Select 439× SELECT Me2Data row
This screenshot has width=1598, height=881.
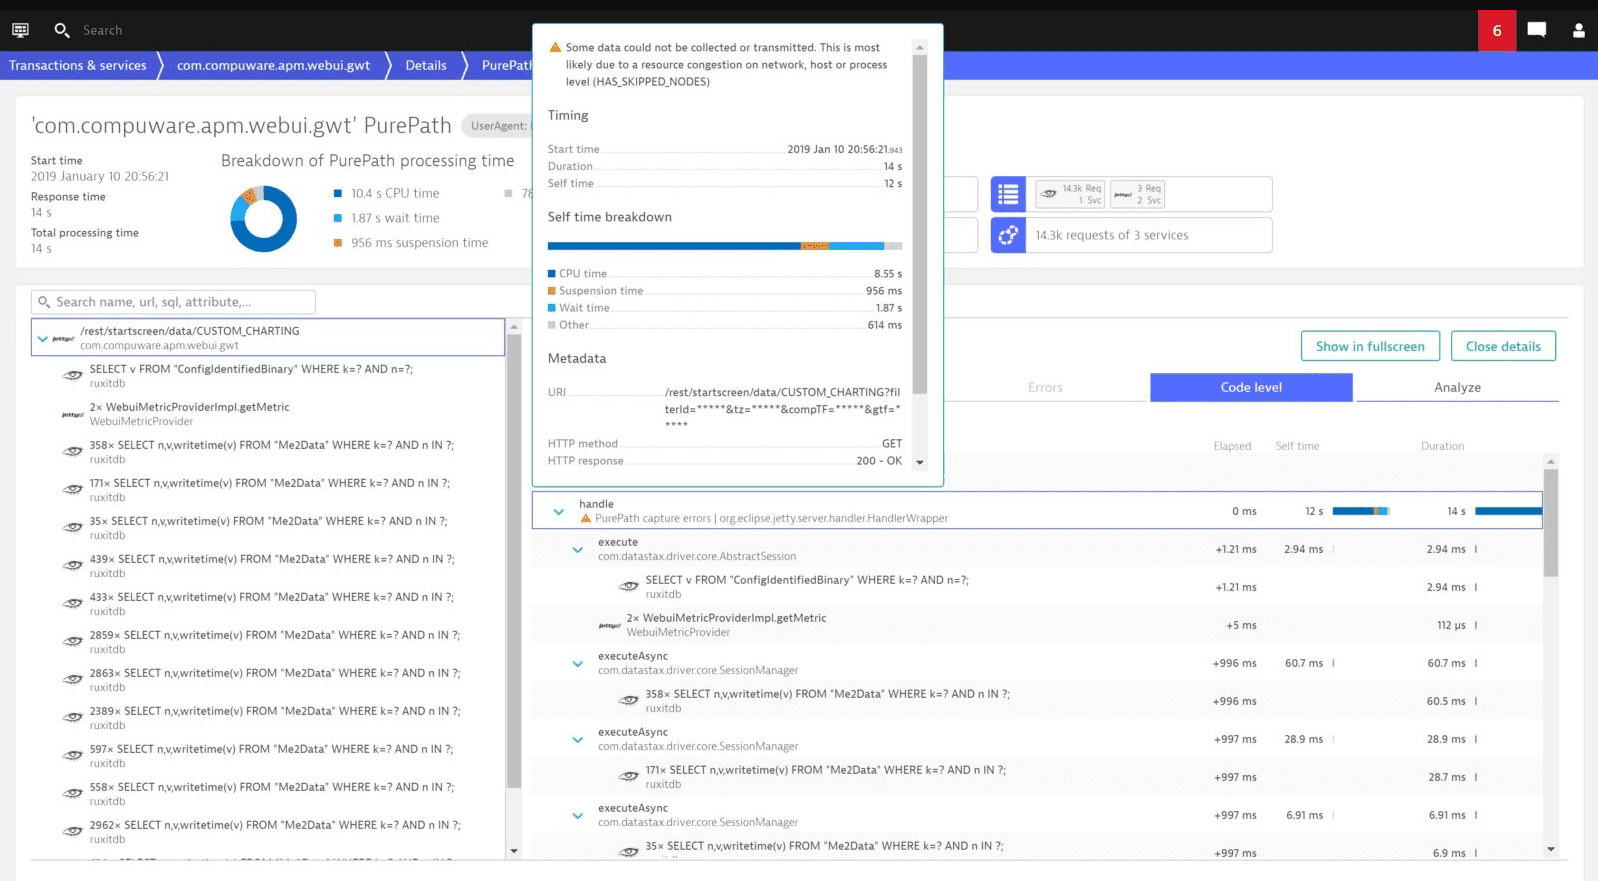click(x=267, y=566)
